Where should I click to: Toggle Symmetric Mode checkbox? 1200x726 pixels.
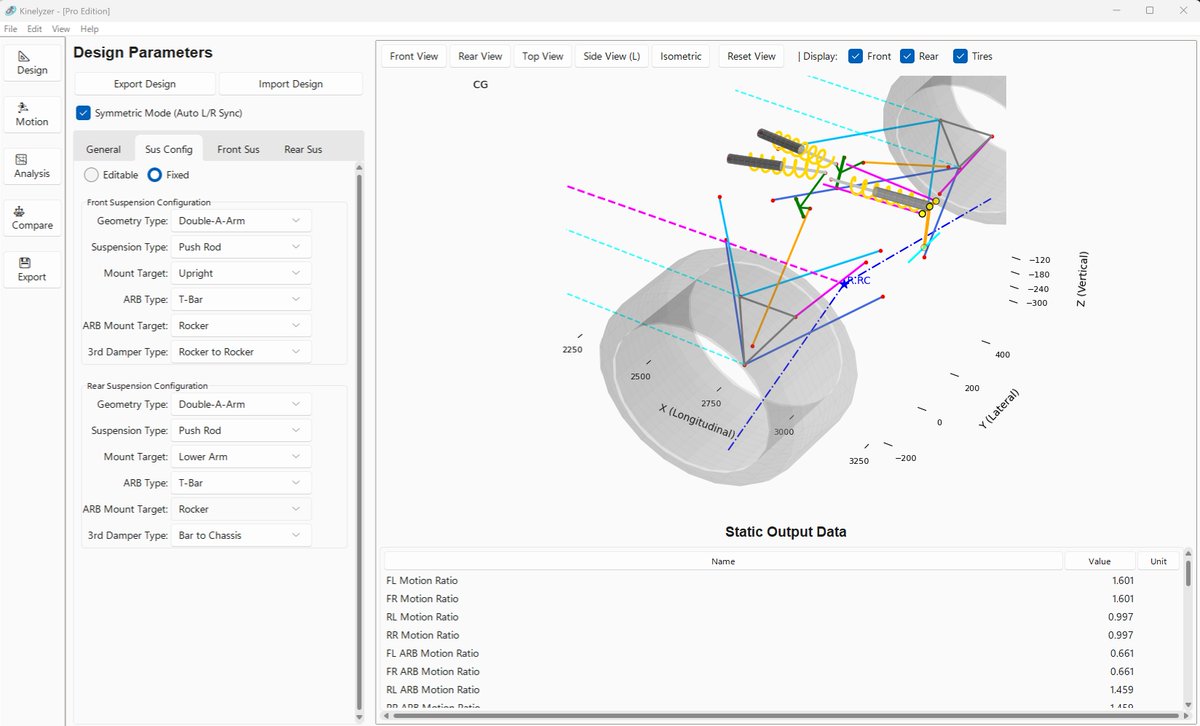(84, 113)
